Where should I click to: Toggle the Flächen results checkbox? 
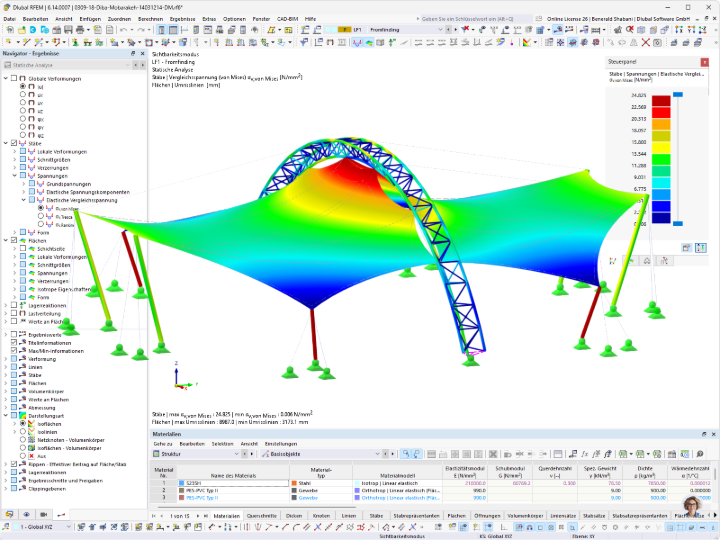[14, 240]
